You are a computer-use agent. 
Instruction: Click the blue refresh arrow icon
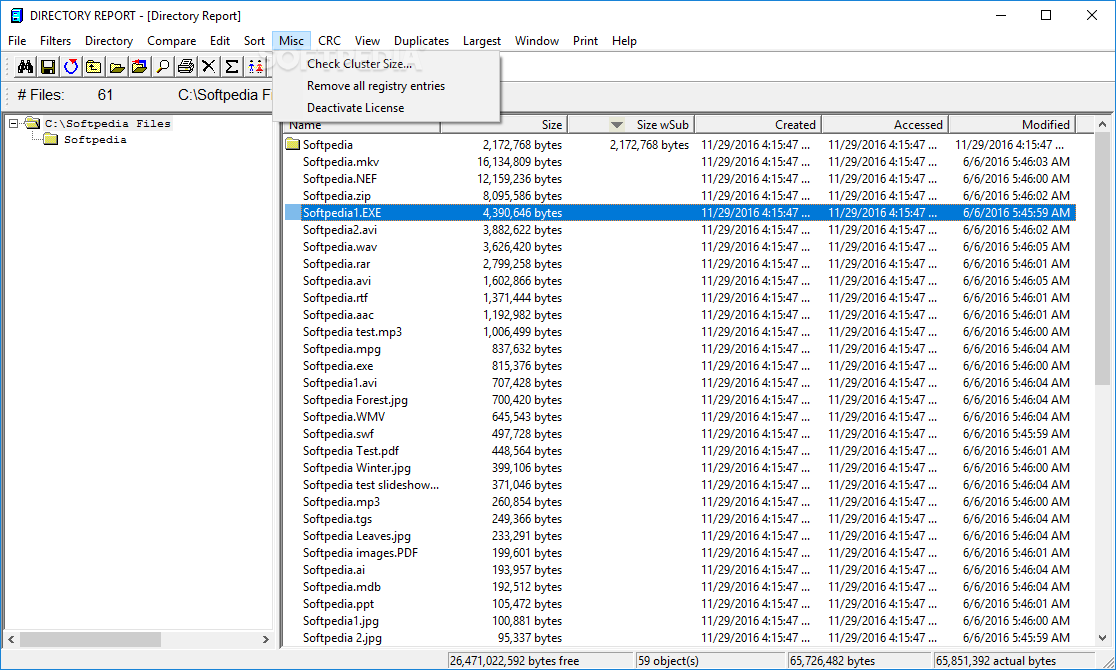70,67
